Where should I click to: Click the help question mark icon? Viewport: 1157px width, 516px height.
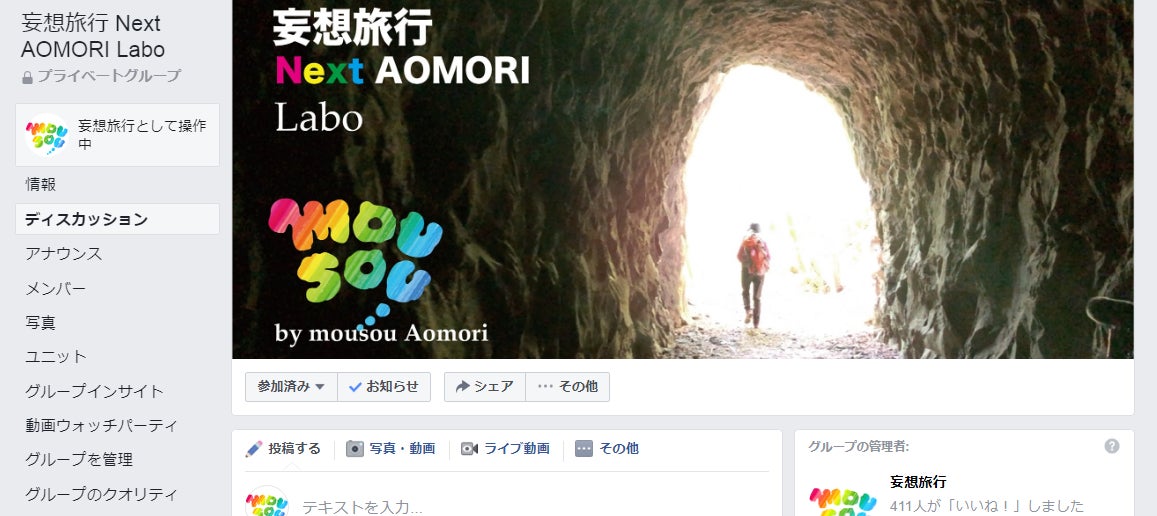pos(1112,446)
